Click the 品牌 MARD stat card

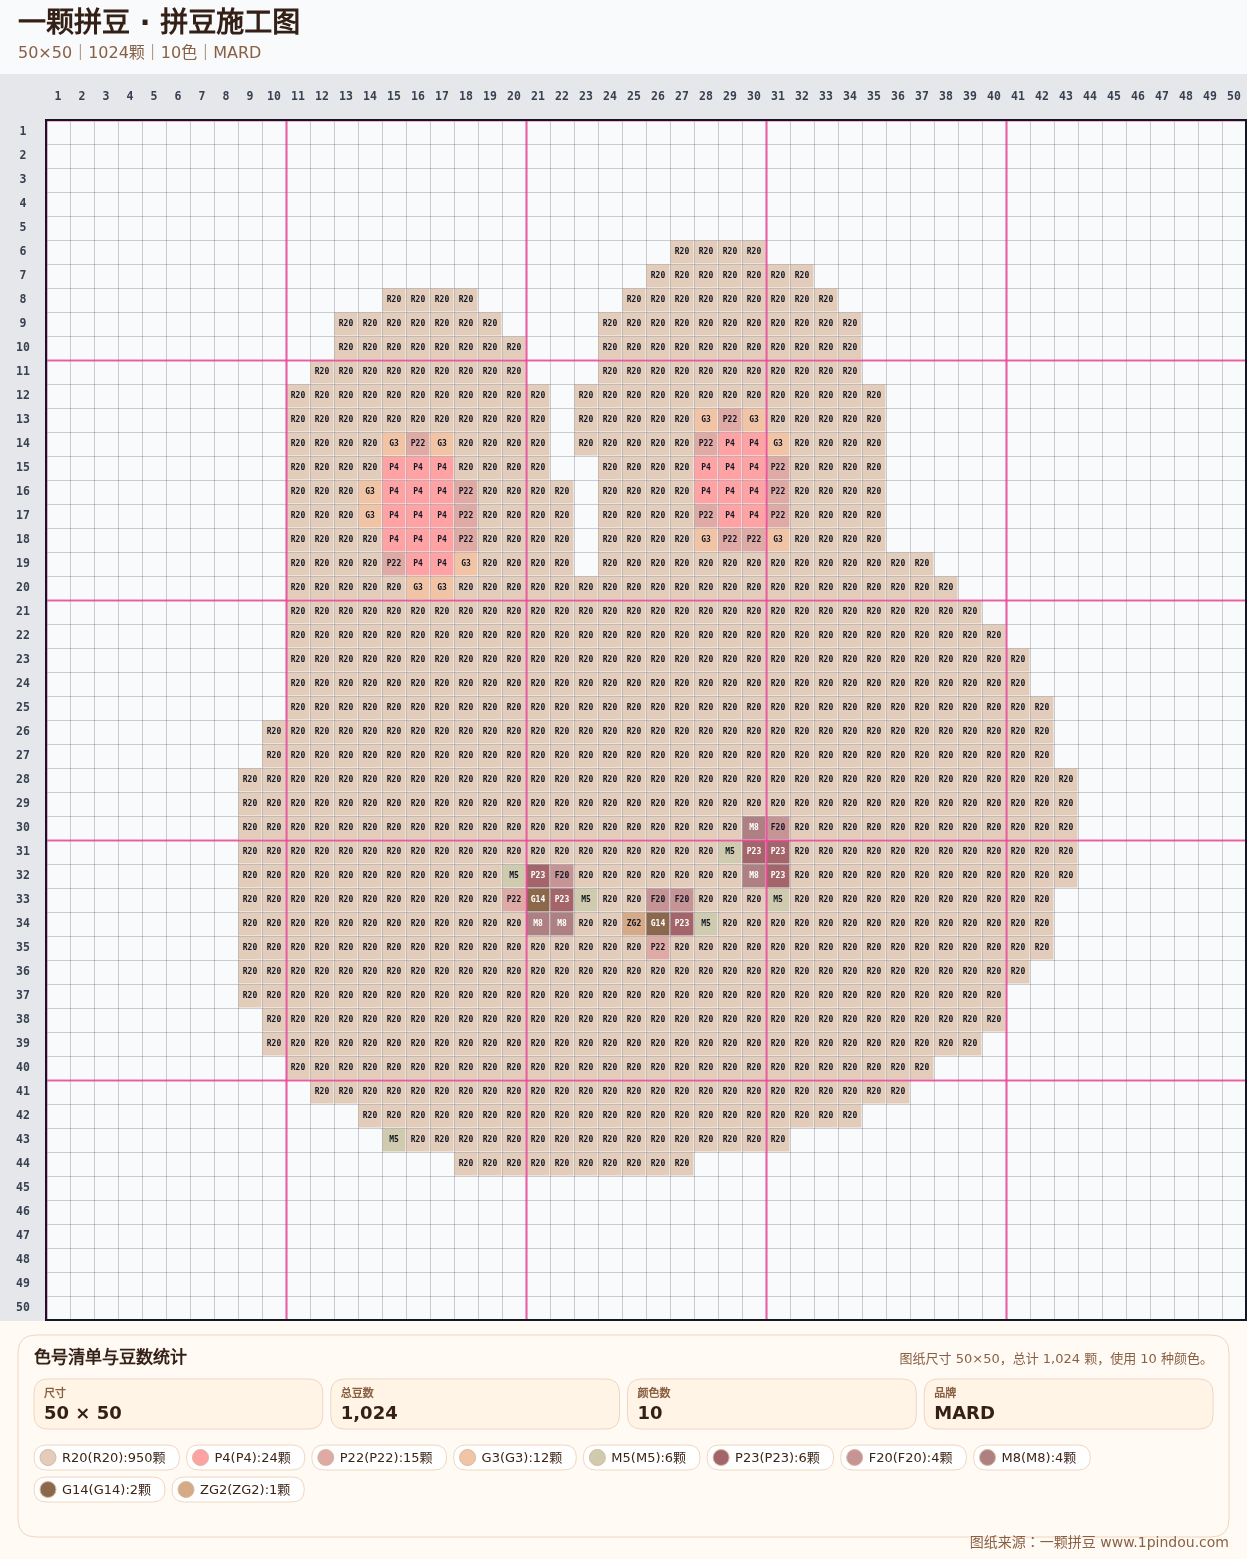(1068, 1404)
